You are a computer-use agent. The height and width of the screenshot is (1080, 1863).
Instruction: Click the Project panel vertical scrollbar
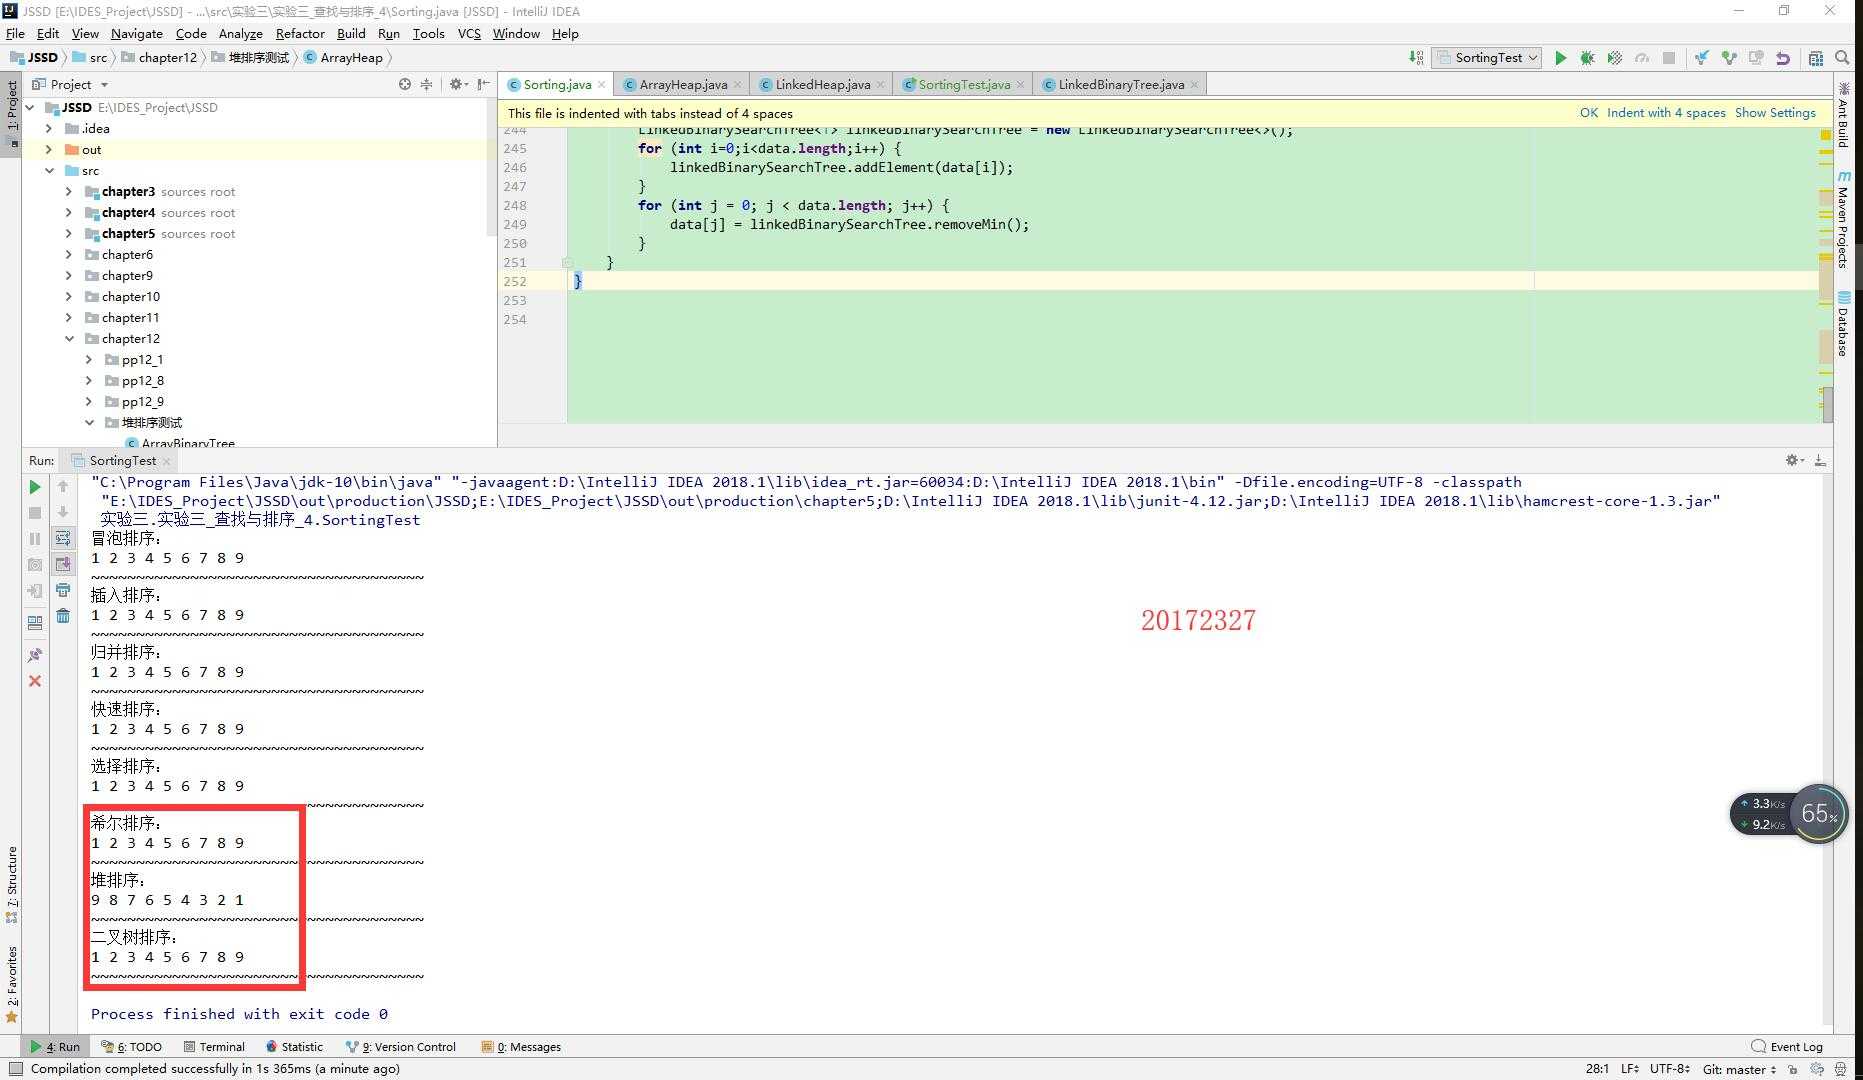click(491, 167)
